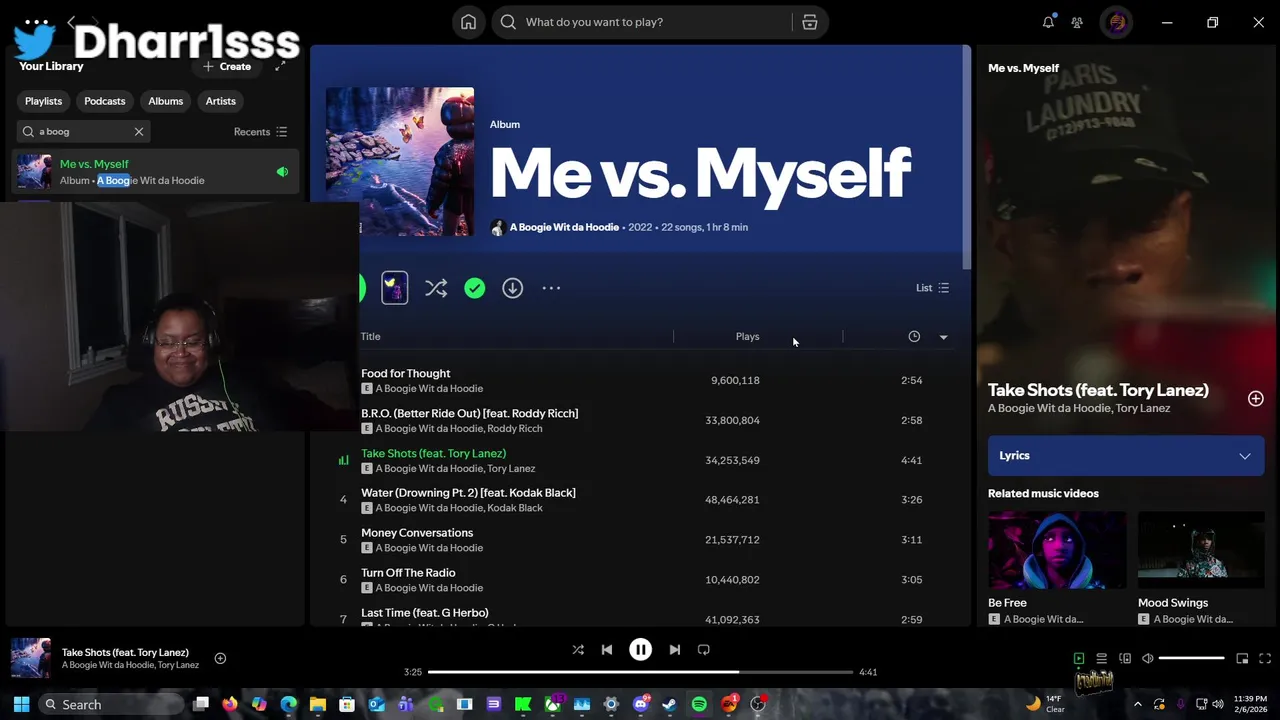The width and height of the screenshot is (1280, 720).
Task: Expand Your Library to full view
Action: 280,66
